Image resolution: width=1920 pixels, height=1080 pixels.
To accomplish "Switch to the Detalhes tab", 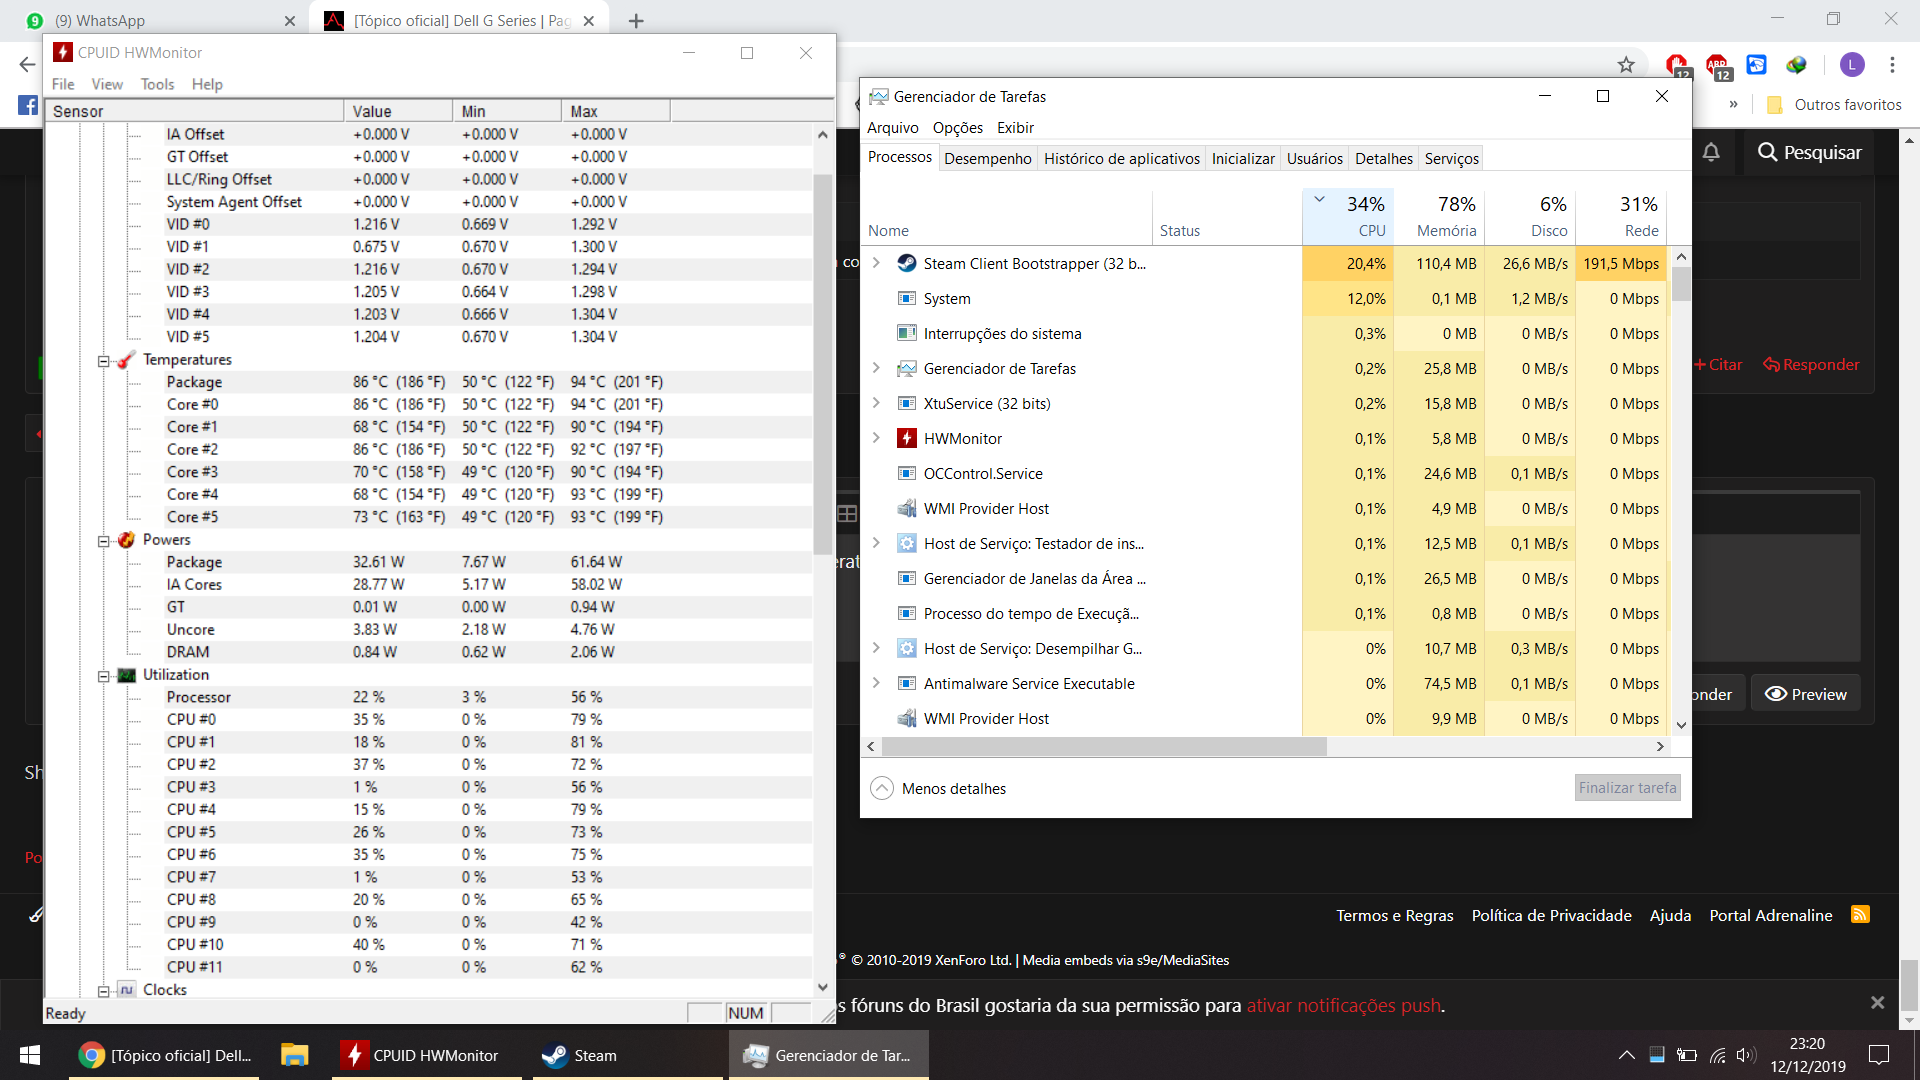I will (x=1383, y=158).
